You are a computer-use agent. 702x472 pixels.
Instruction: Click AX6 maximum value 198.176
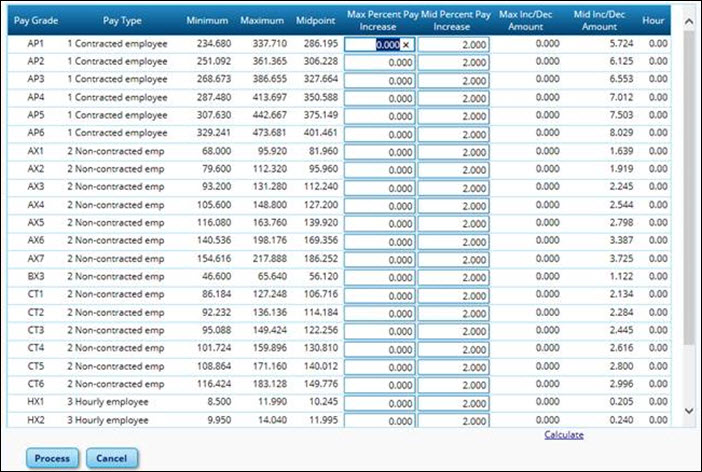point(270,240)
